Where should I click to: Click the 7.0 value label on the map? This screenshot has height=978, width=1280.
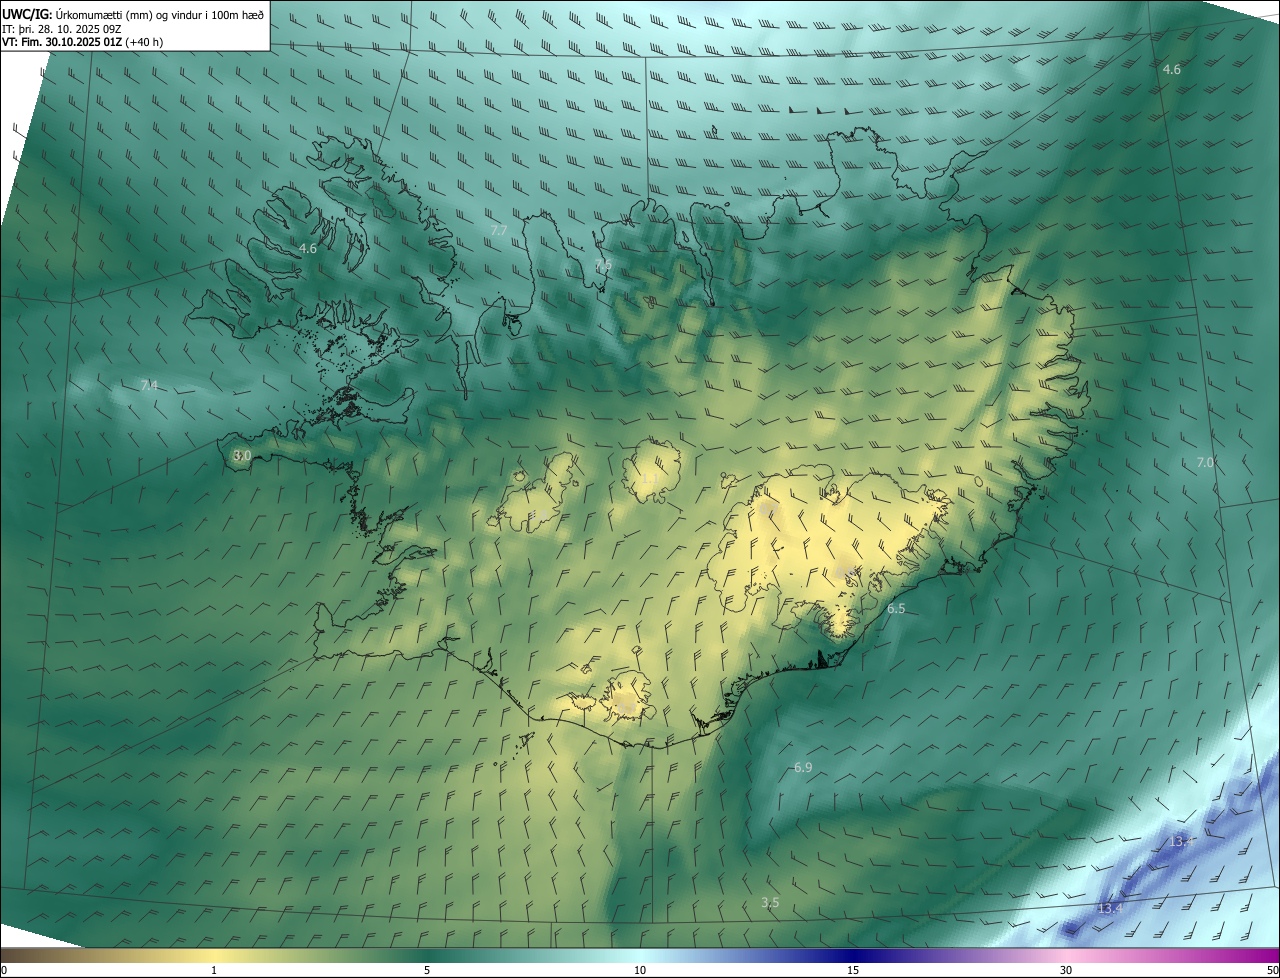coord(1205,462)
